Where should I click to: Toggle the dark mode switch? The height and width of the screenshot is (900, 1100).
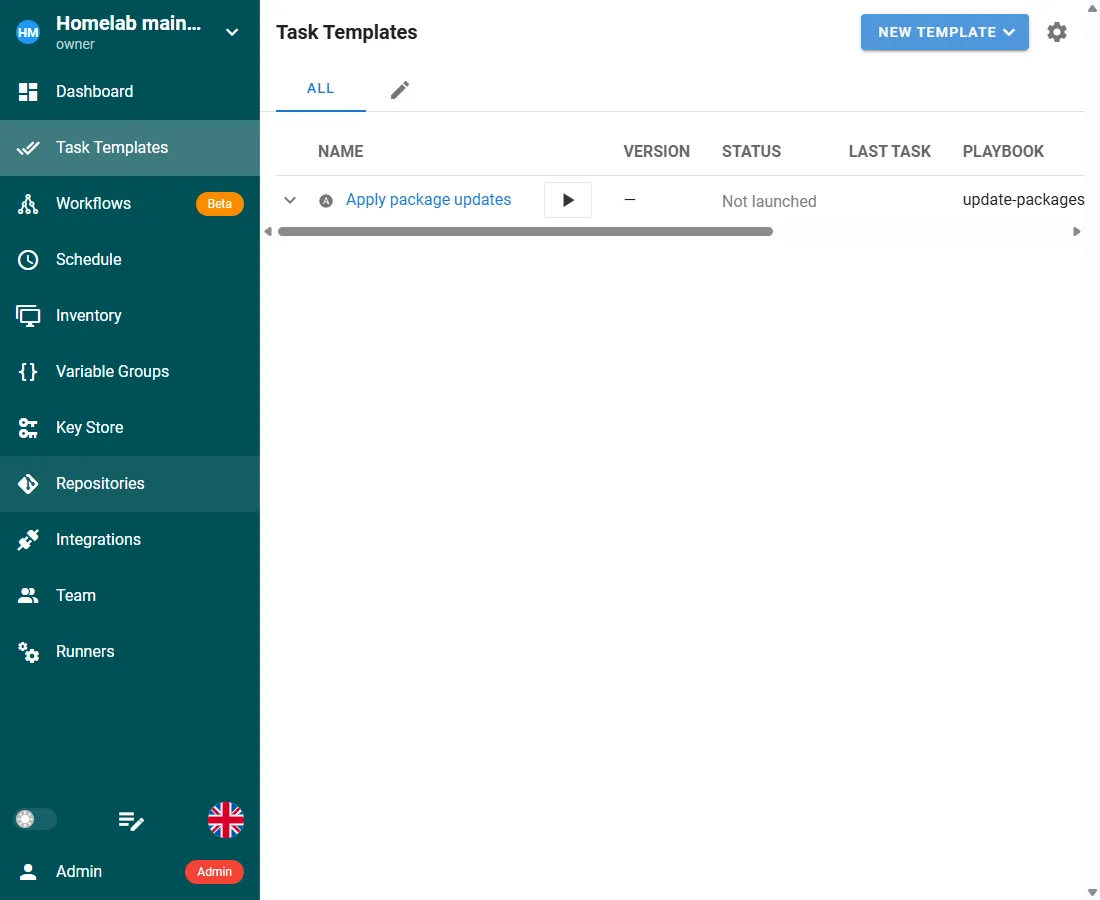point(35,819)
